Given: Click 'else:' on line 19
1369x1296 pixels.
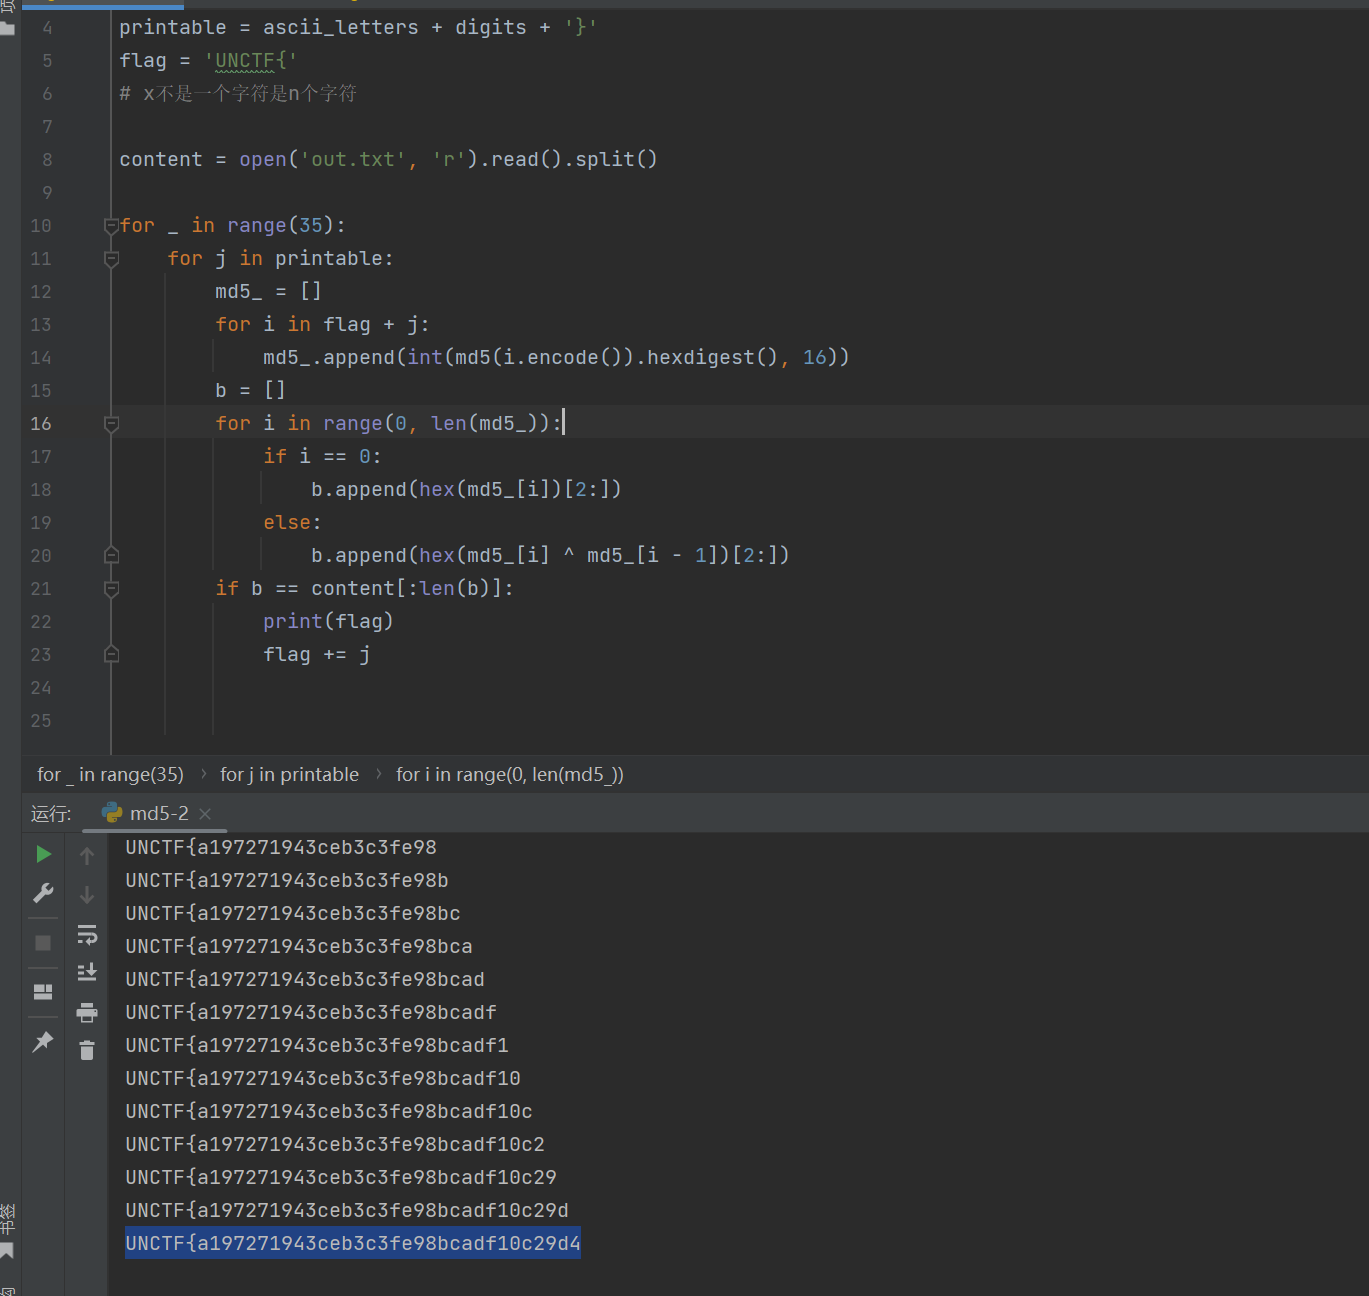Looking at the screenshot, I should 292,522.
